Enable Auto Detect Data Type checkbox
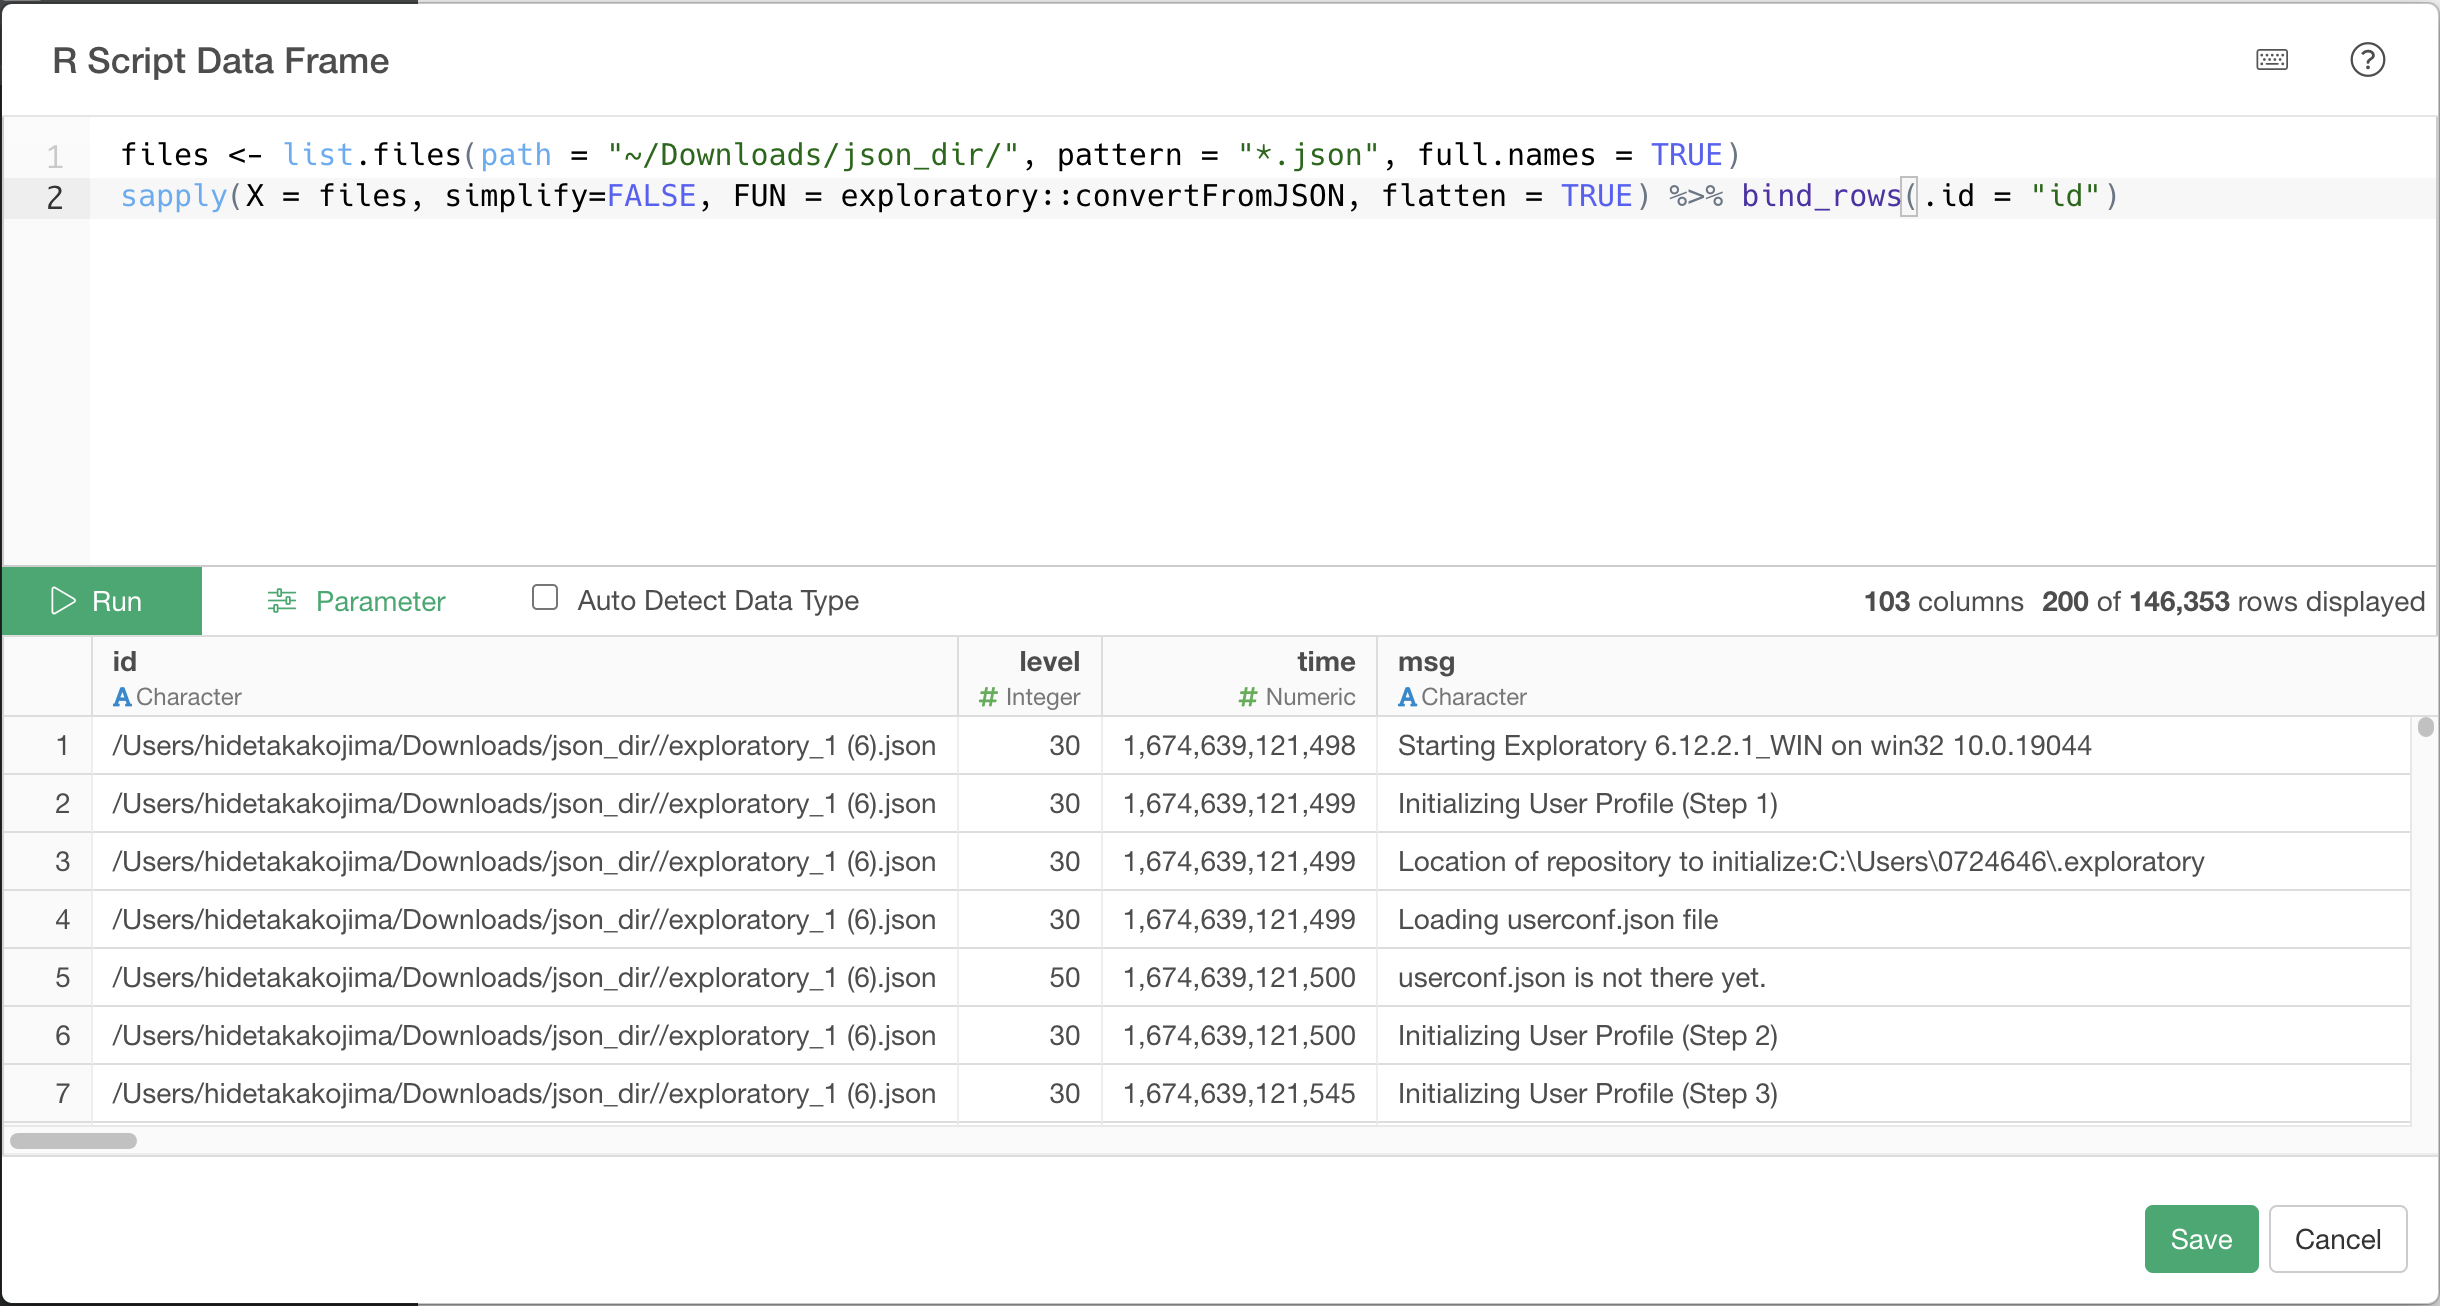This screenshot has height=1306, width=2440. (545, 598)
